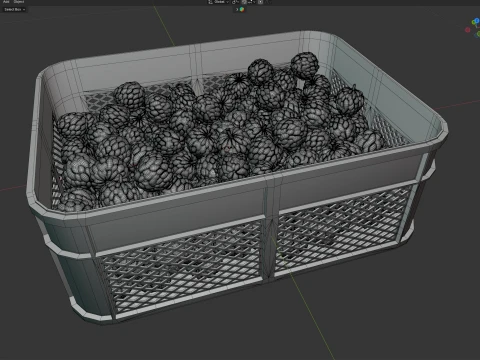
Task: Click the red X axis gizmo circle
Action: click(468, 30)
